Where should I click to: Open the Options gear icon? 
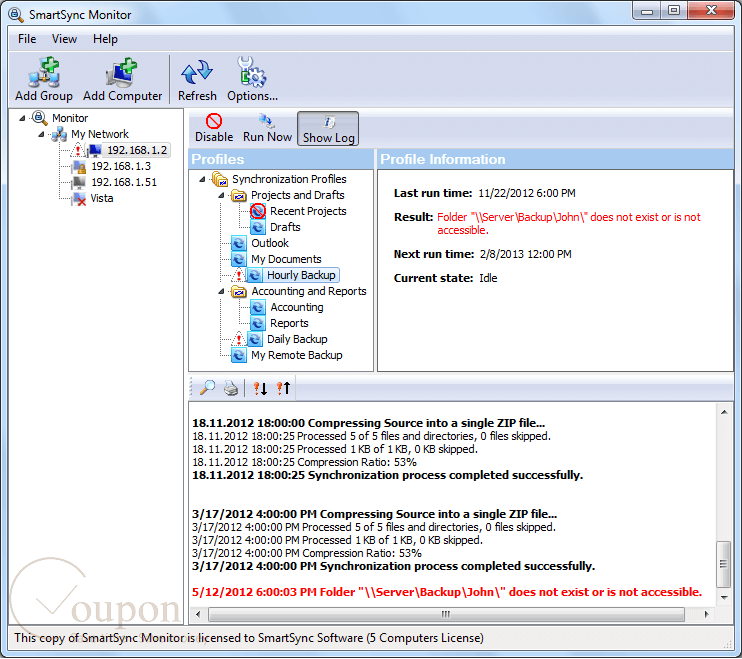(252, 72)
